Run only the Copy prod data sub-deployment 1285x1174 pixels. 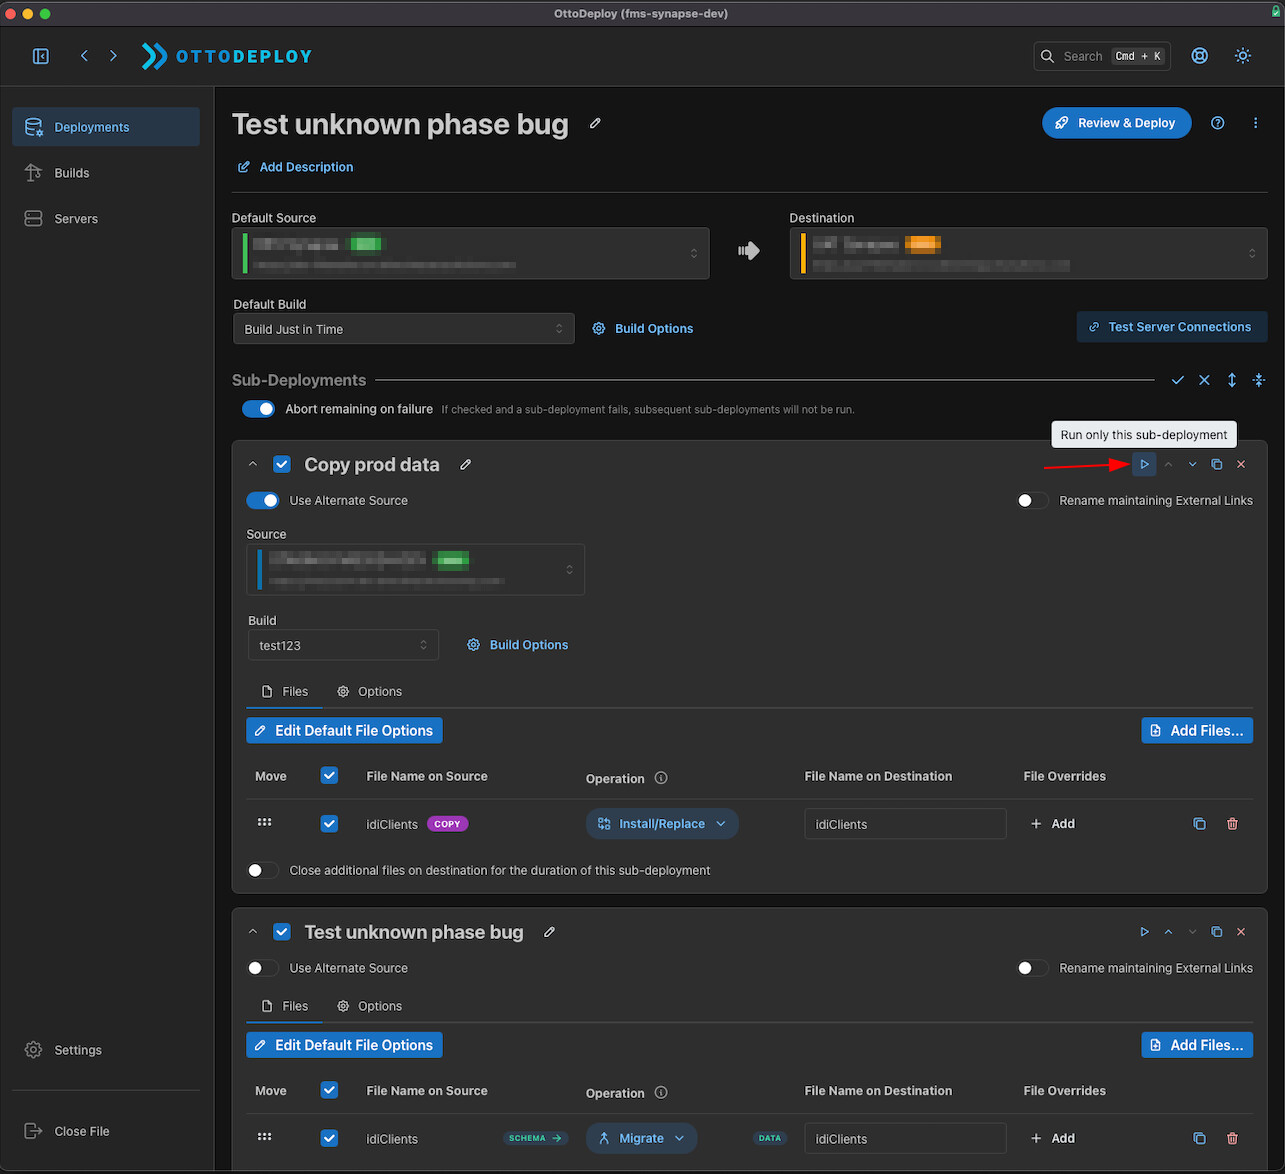click(1144, 464)
